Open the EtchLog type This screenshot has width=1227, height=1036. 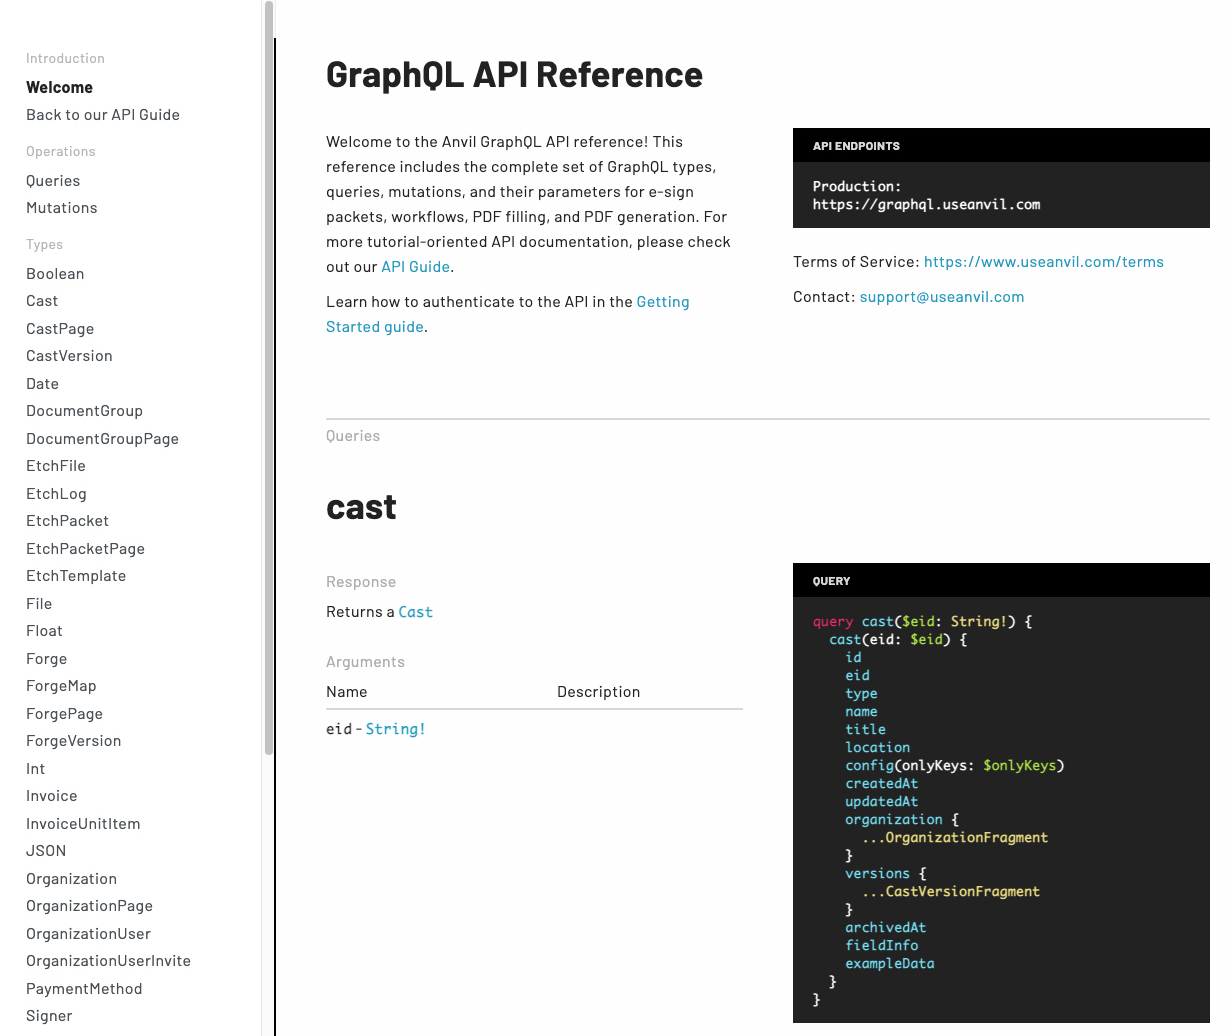click(56, 494)
